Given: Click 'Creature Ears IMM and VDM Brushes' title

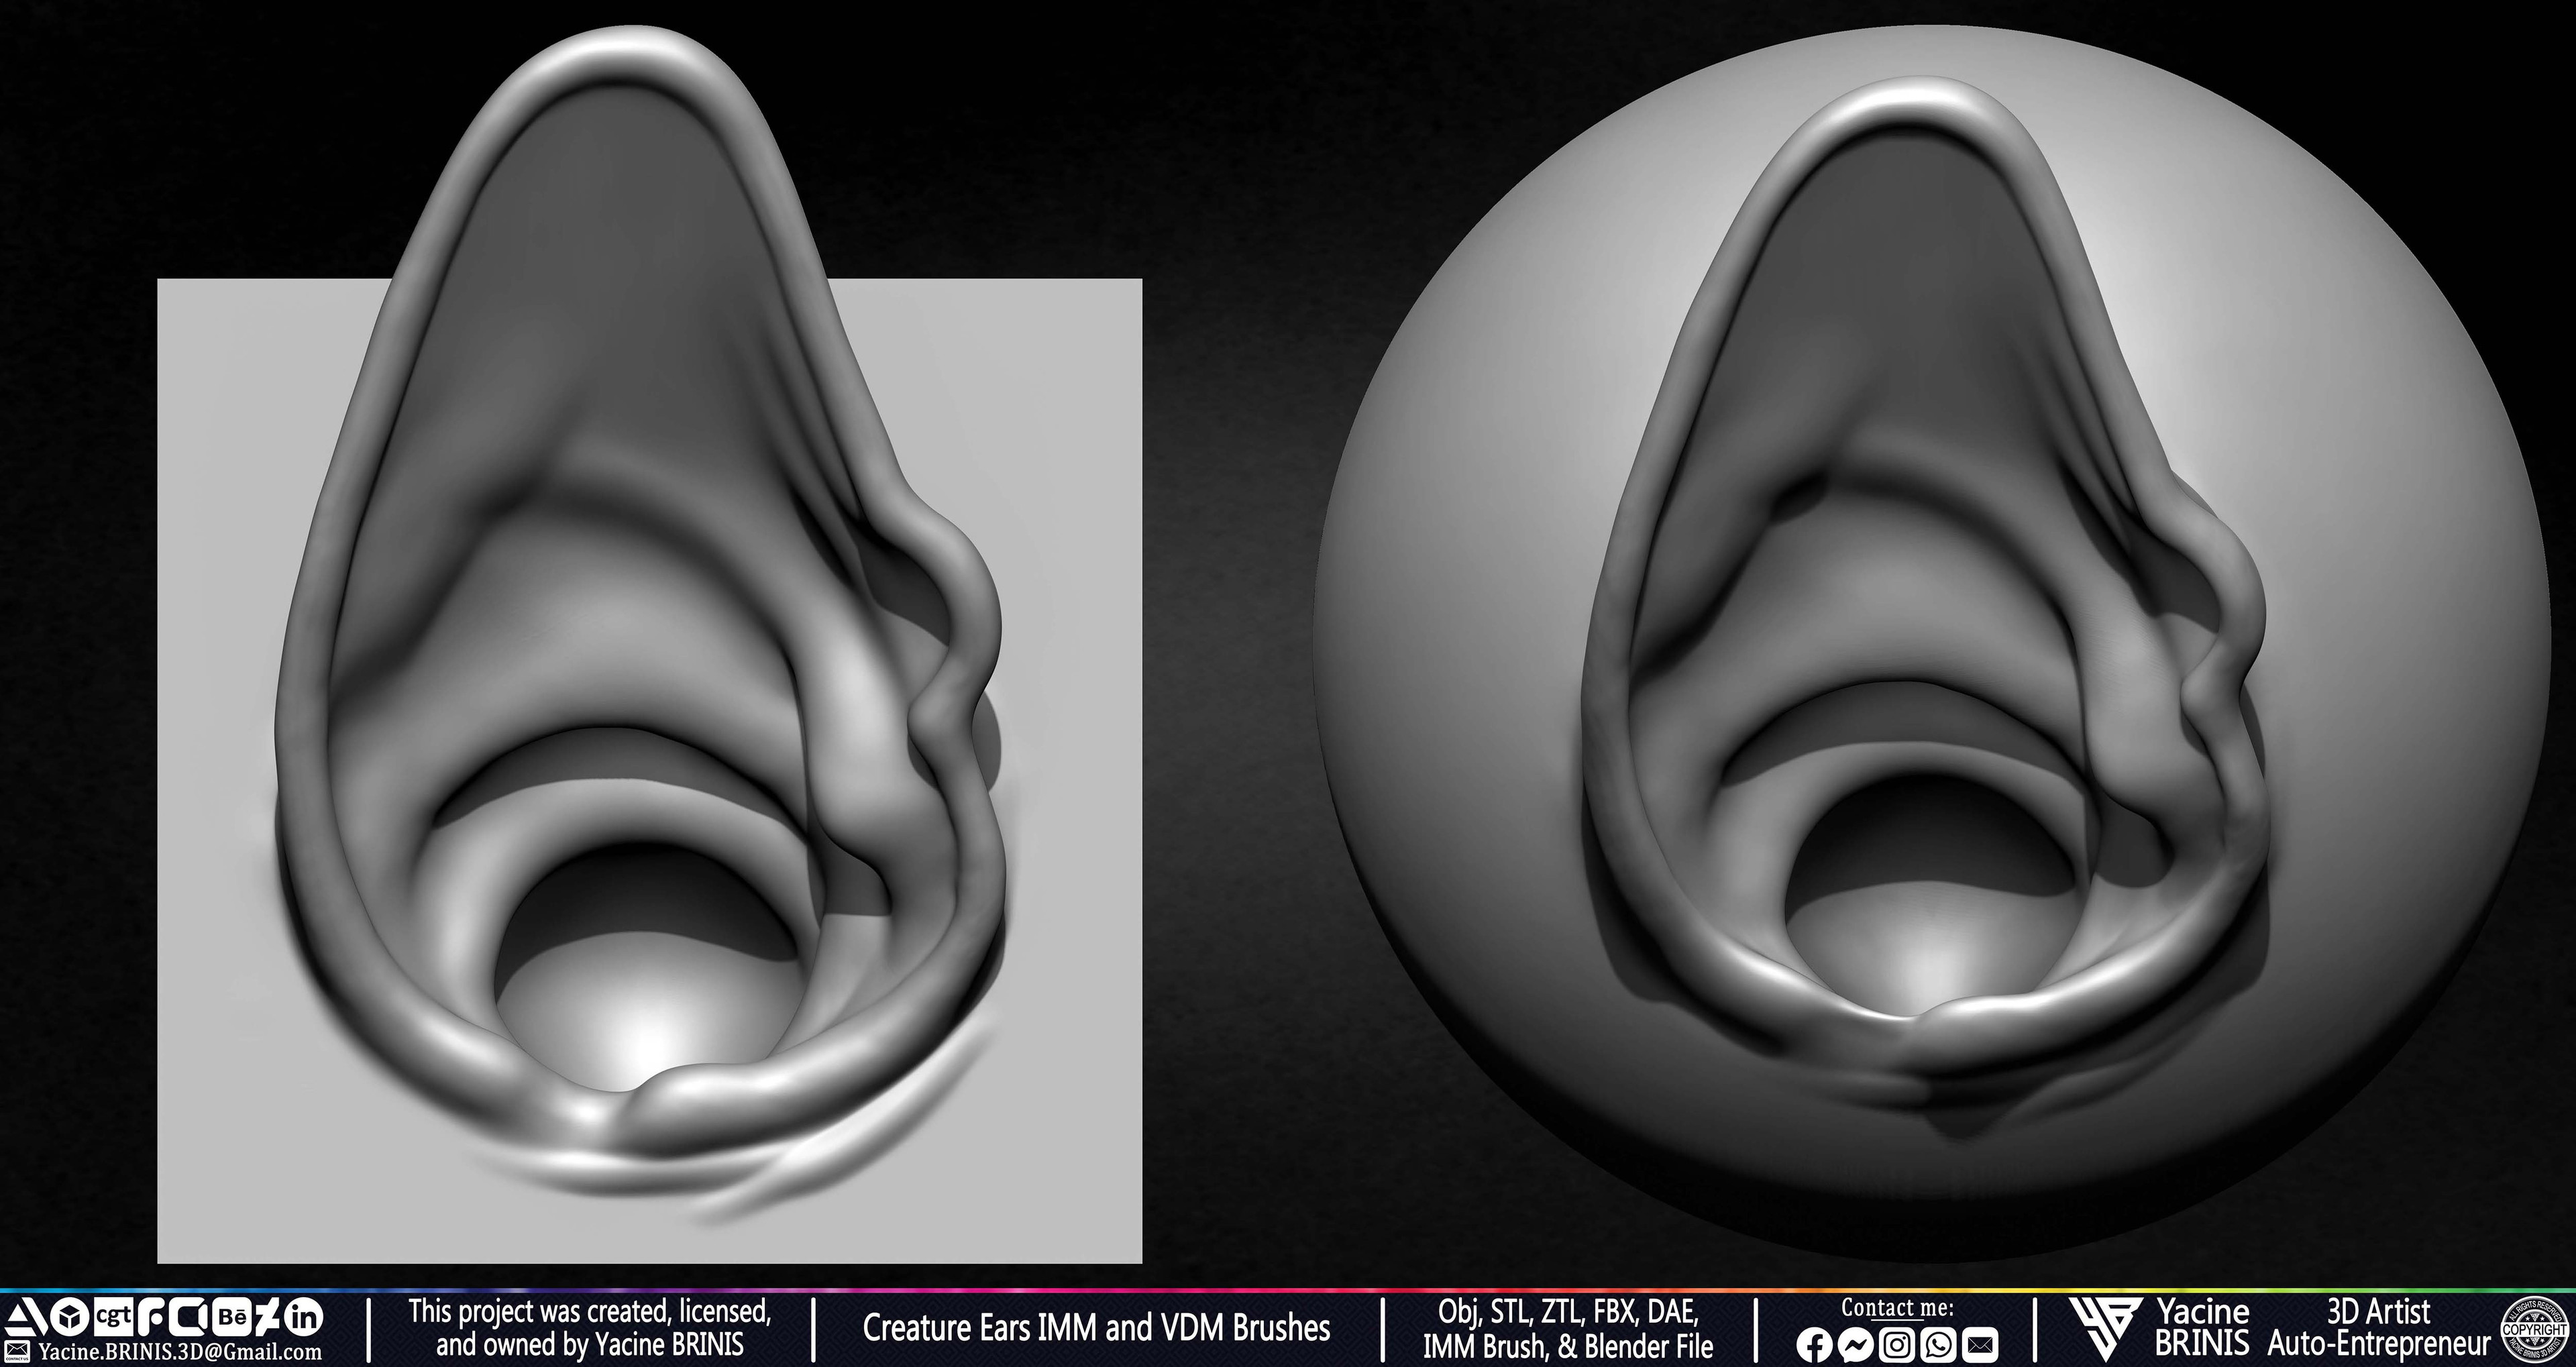Looking at the screenshot, I should point(1096,1328).
